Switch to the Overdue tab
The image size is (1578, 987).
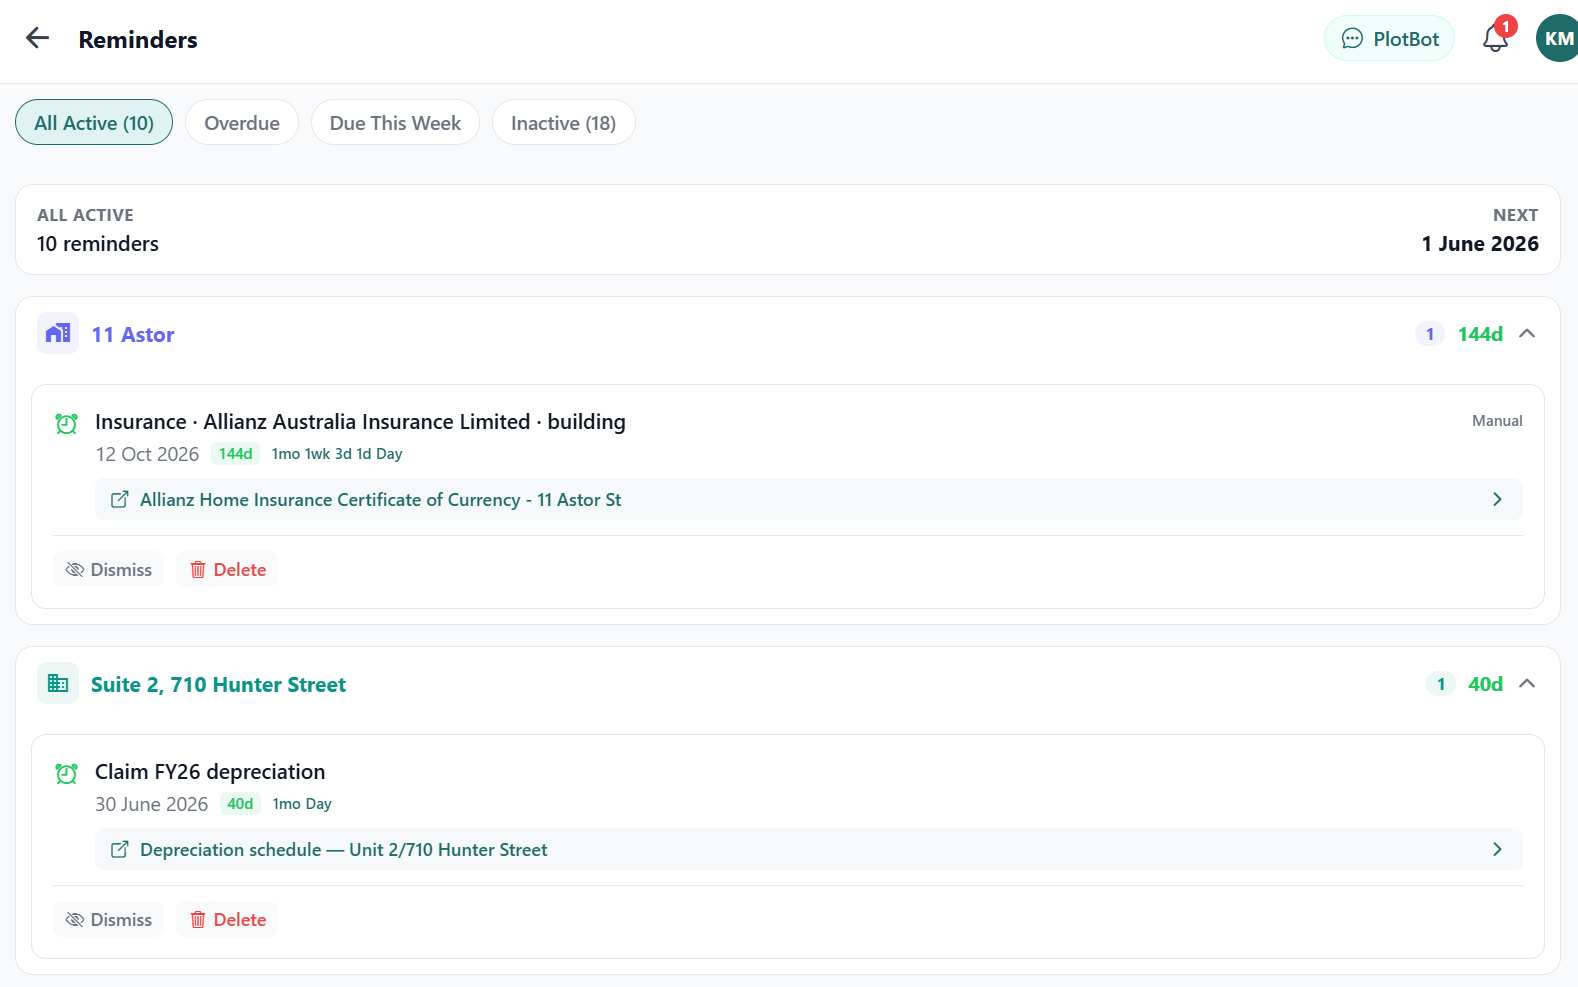242,122
